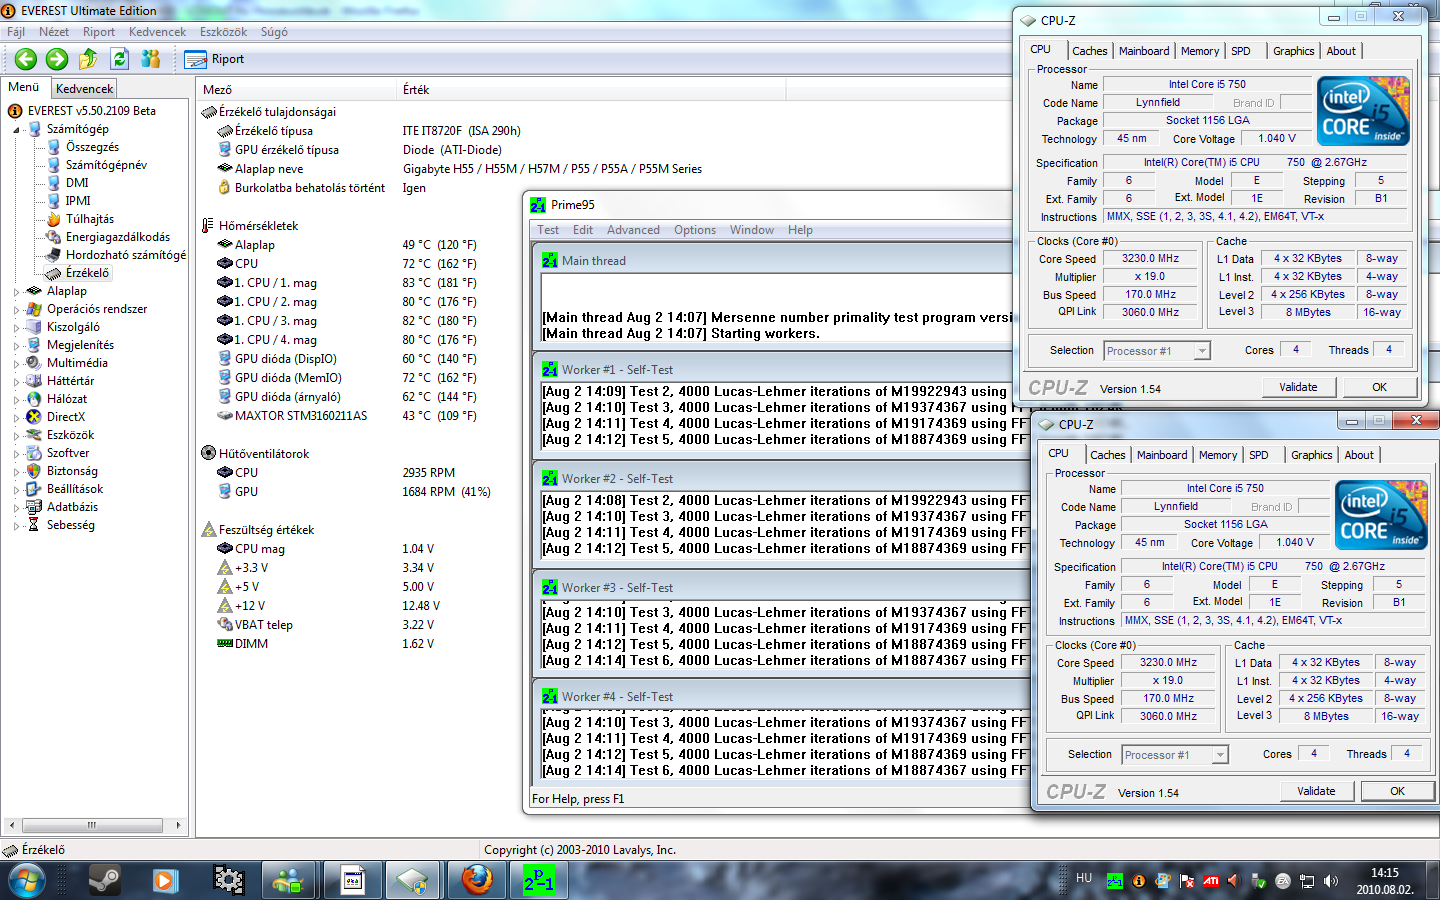Viewport: 1440px width, 900px height.
Task: Switch to Mainboard tab in upper CPU-Z window
Action: point(1144,51)
